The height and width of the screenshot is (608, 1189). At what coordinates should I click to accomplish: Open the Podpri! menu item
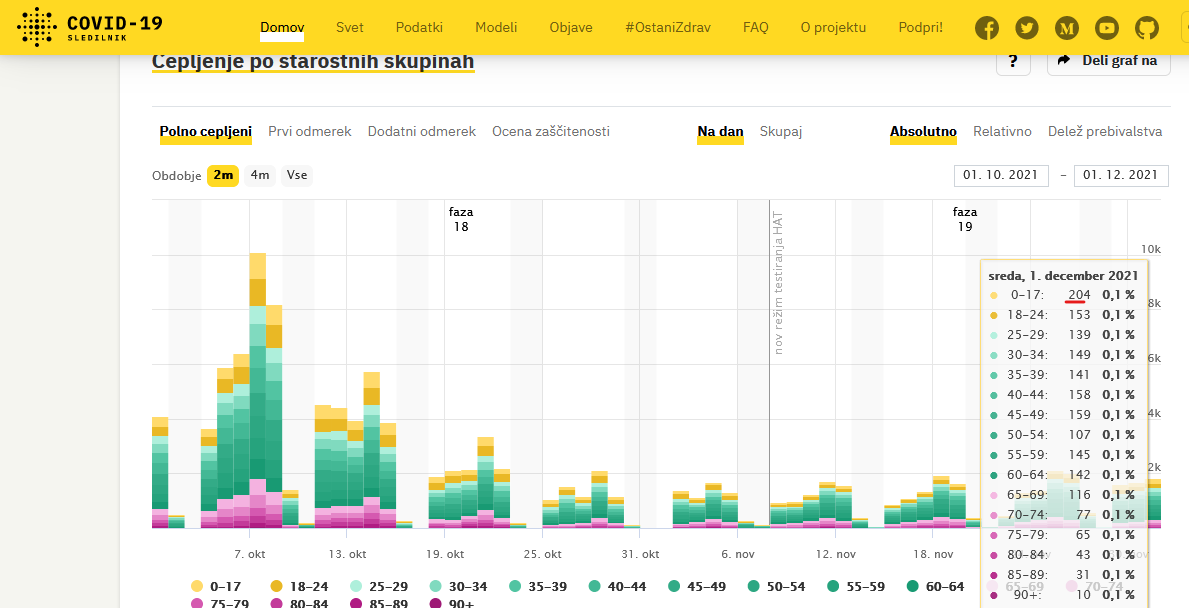(921, 28)
